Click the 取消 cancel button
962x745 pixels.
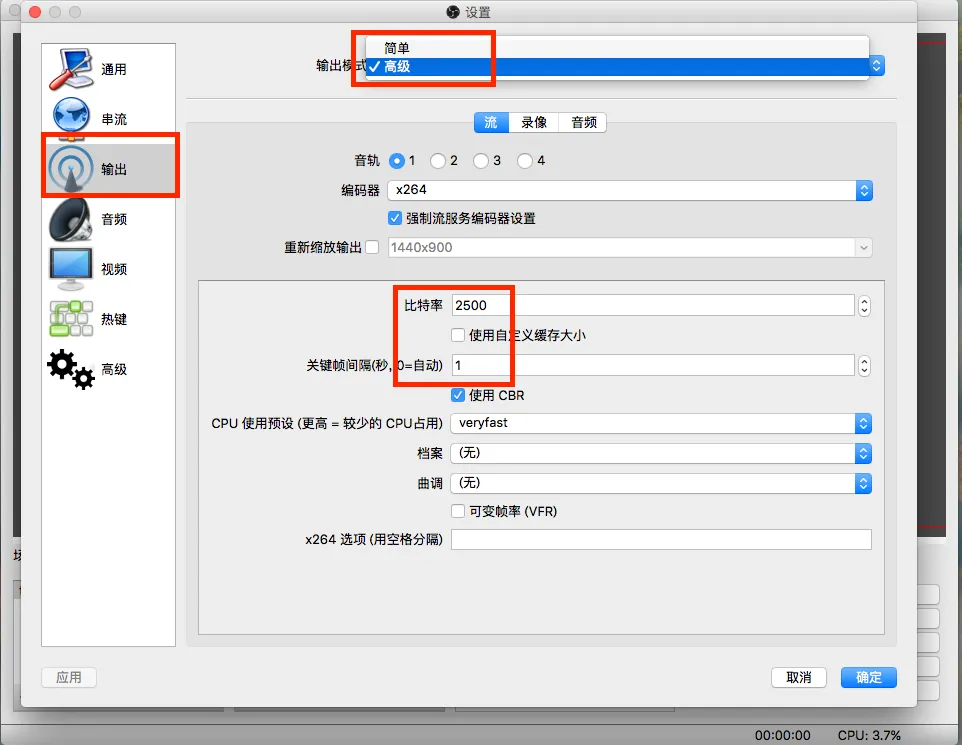tap(798, 677)
